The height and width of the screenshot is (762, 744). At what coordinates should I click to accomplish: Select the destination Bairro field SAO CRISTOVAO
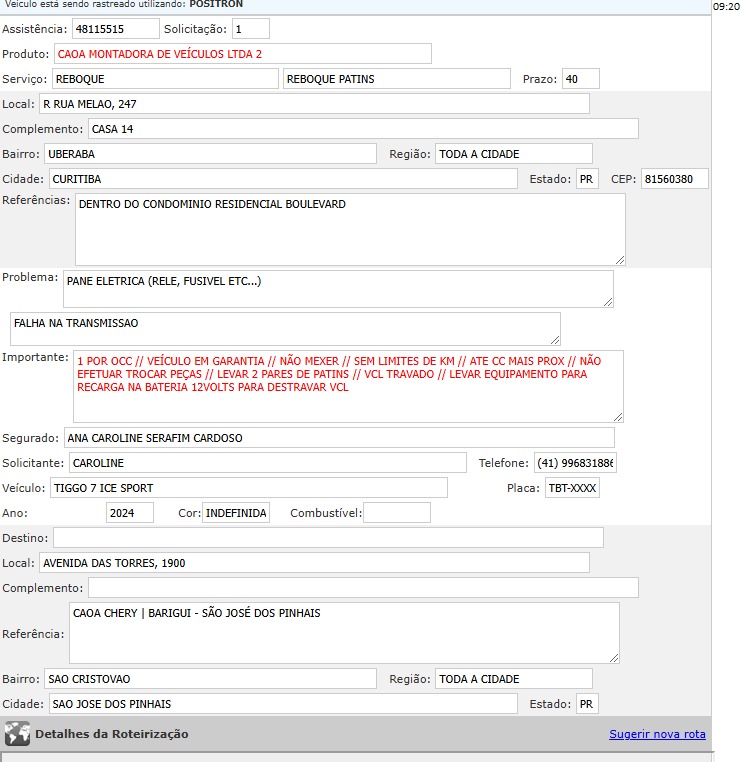point(210,679)
